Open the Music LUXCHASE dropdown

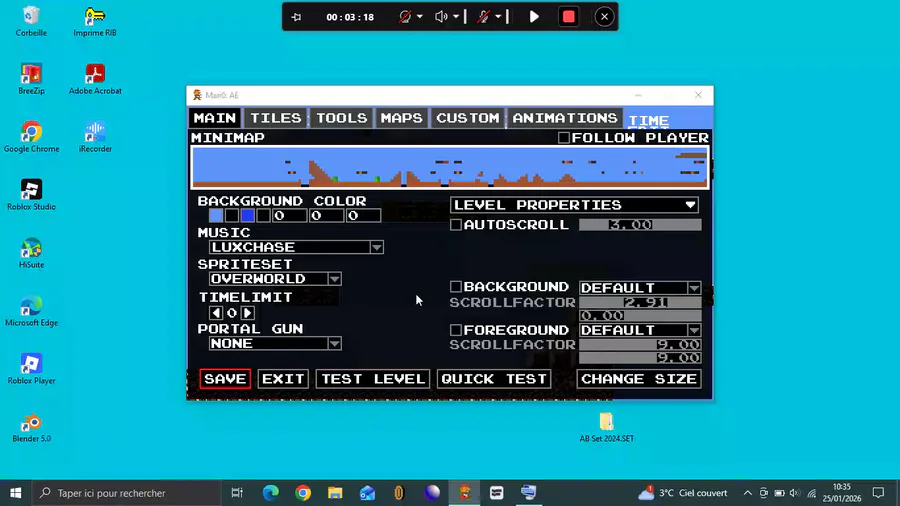(297, 247)
